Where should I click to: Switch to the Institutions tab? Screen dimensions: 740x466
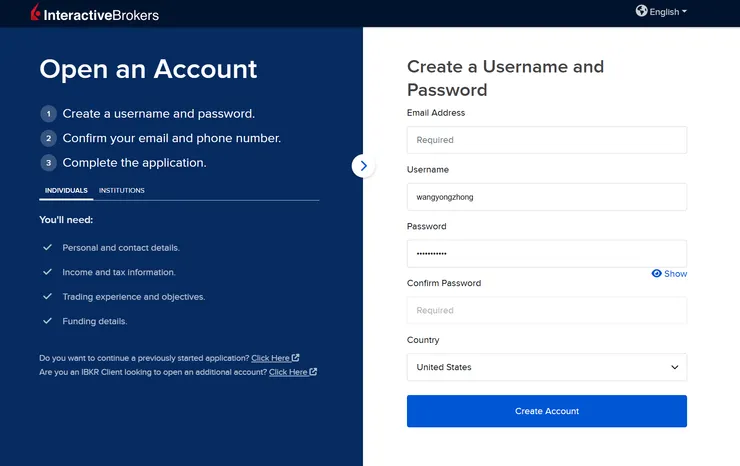pos(122,190)
